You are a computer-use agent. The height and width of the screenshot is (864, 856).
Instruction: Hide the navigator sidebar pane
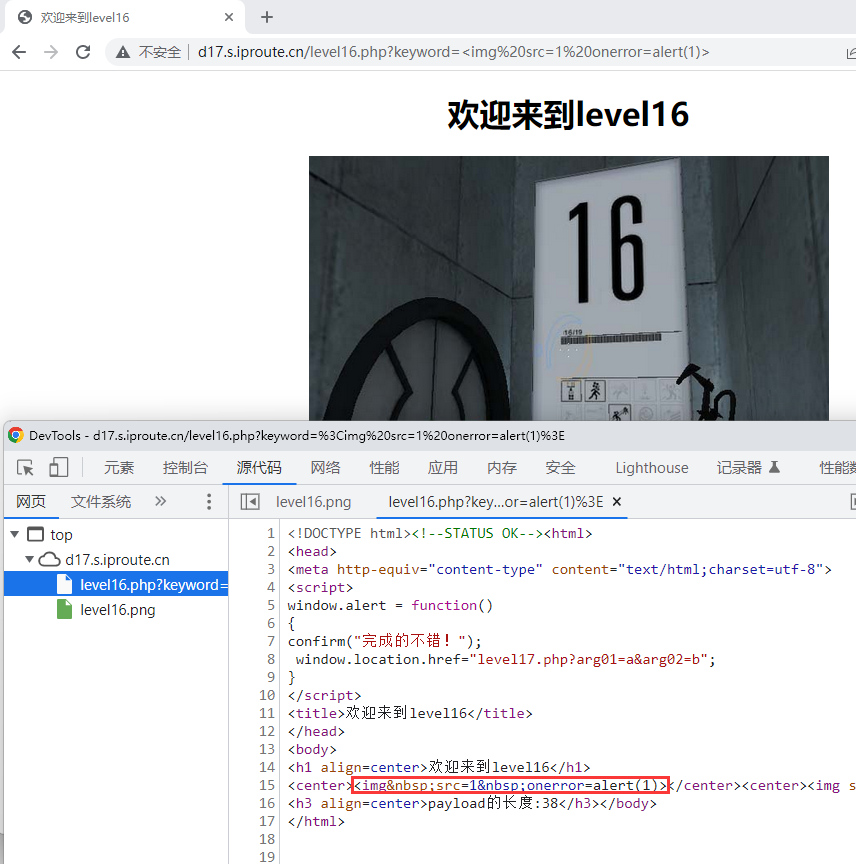(x=250, y=502)
